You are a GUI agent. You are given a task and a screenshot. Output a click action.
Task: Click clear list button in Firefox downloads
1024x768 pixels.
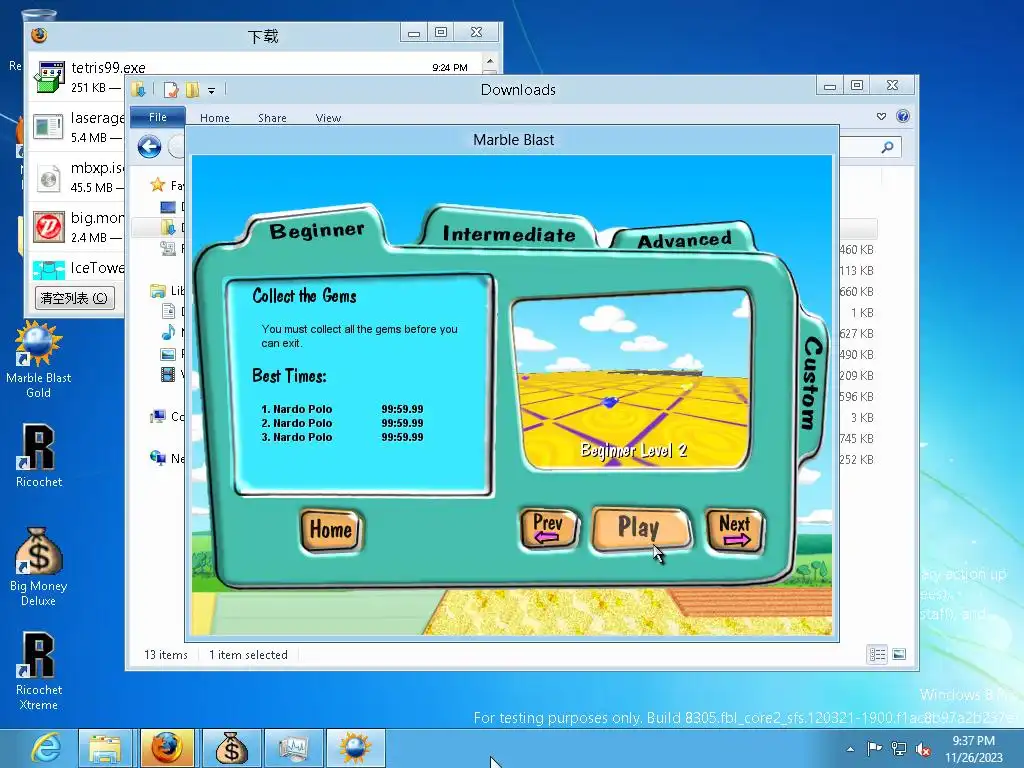point(74,298)
